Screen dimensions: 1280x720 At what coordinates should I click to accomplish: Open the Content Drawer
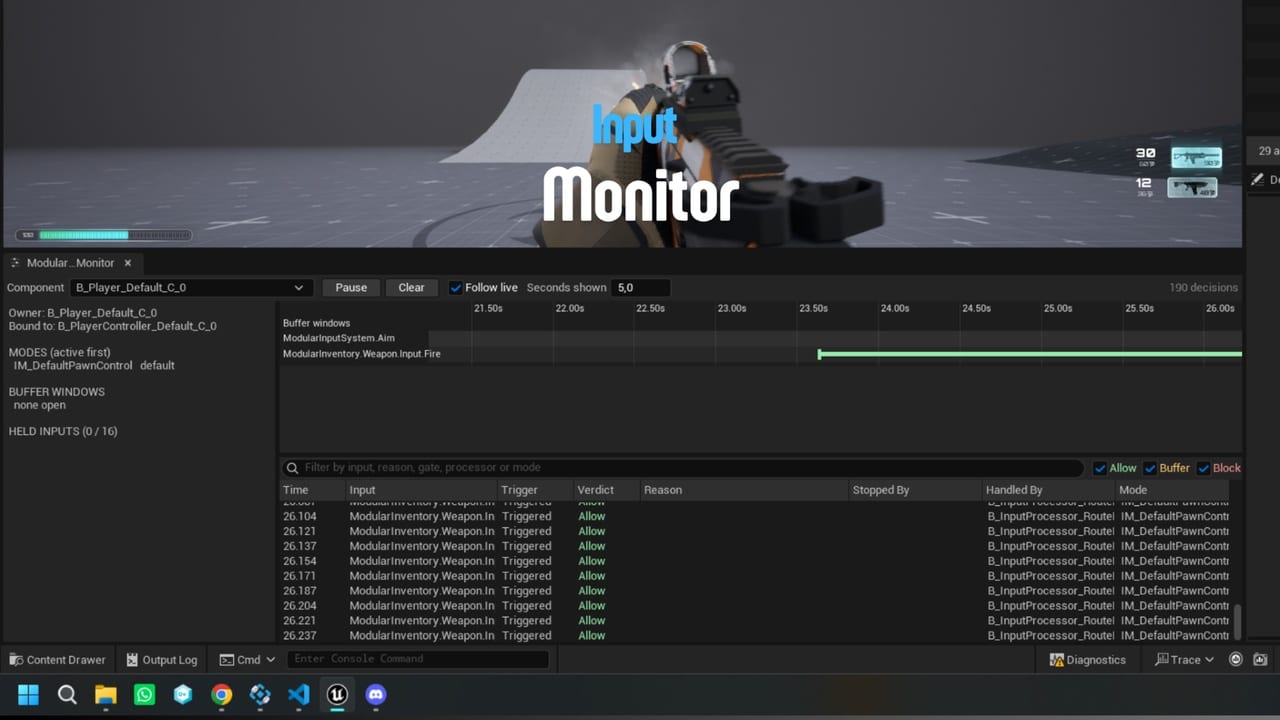click(57, 660)
